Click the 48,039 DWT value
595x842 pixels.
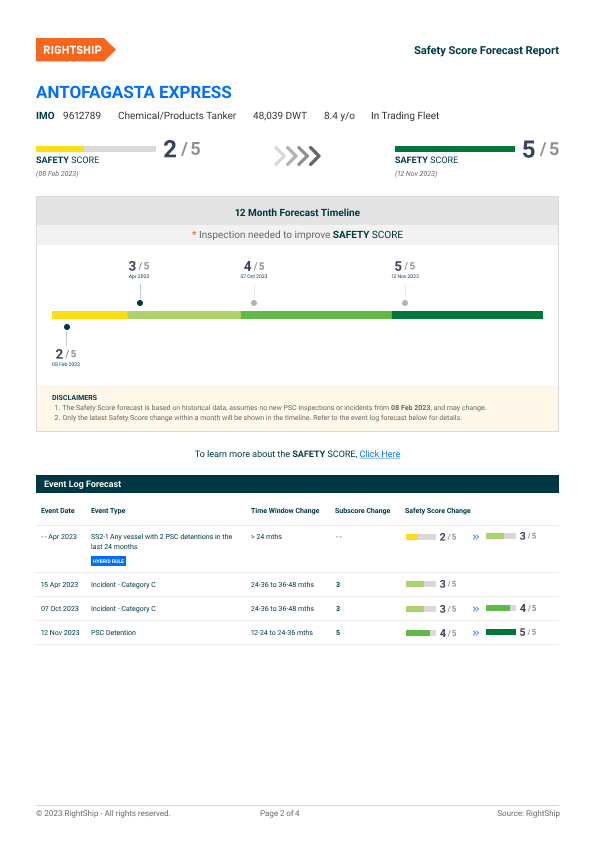click(x=280, y=115)
